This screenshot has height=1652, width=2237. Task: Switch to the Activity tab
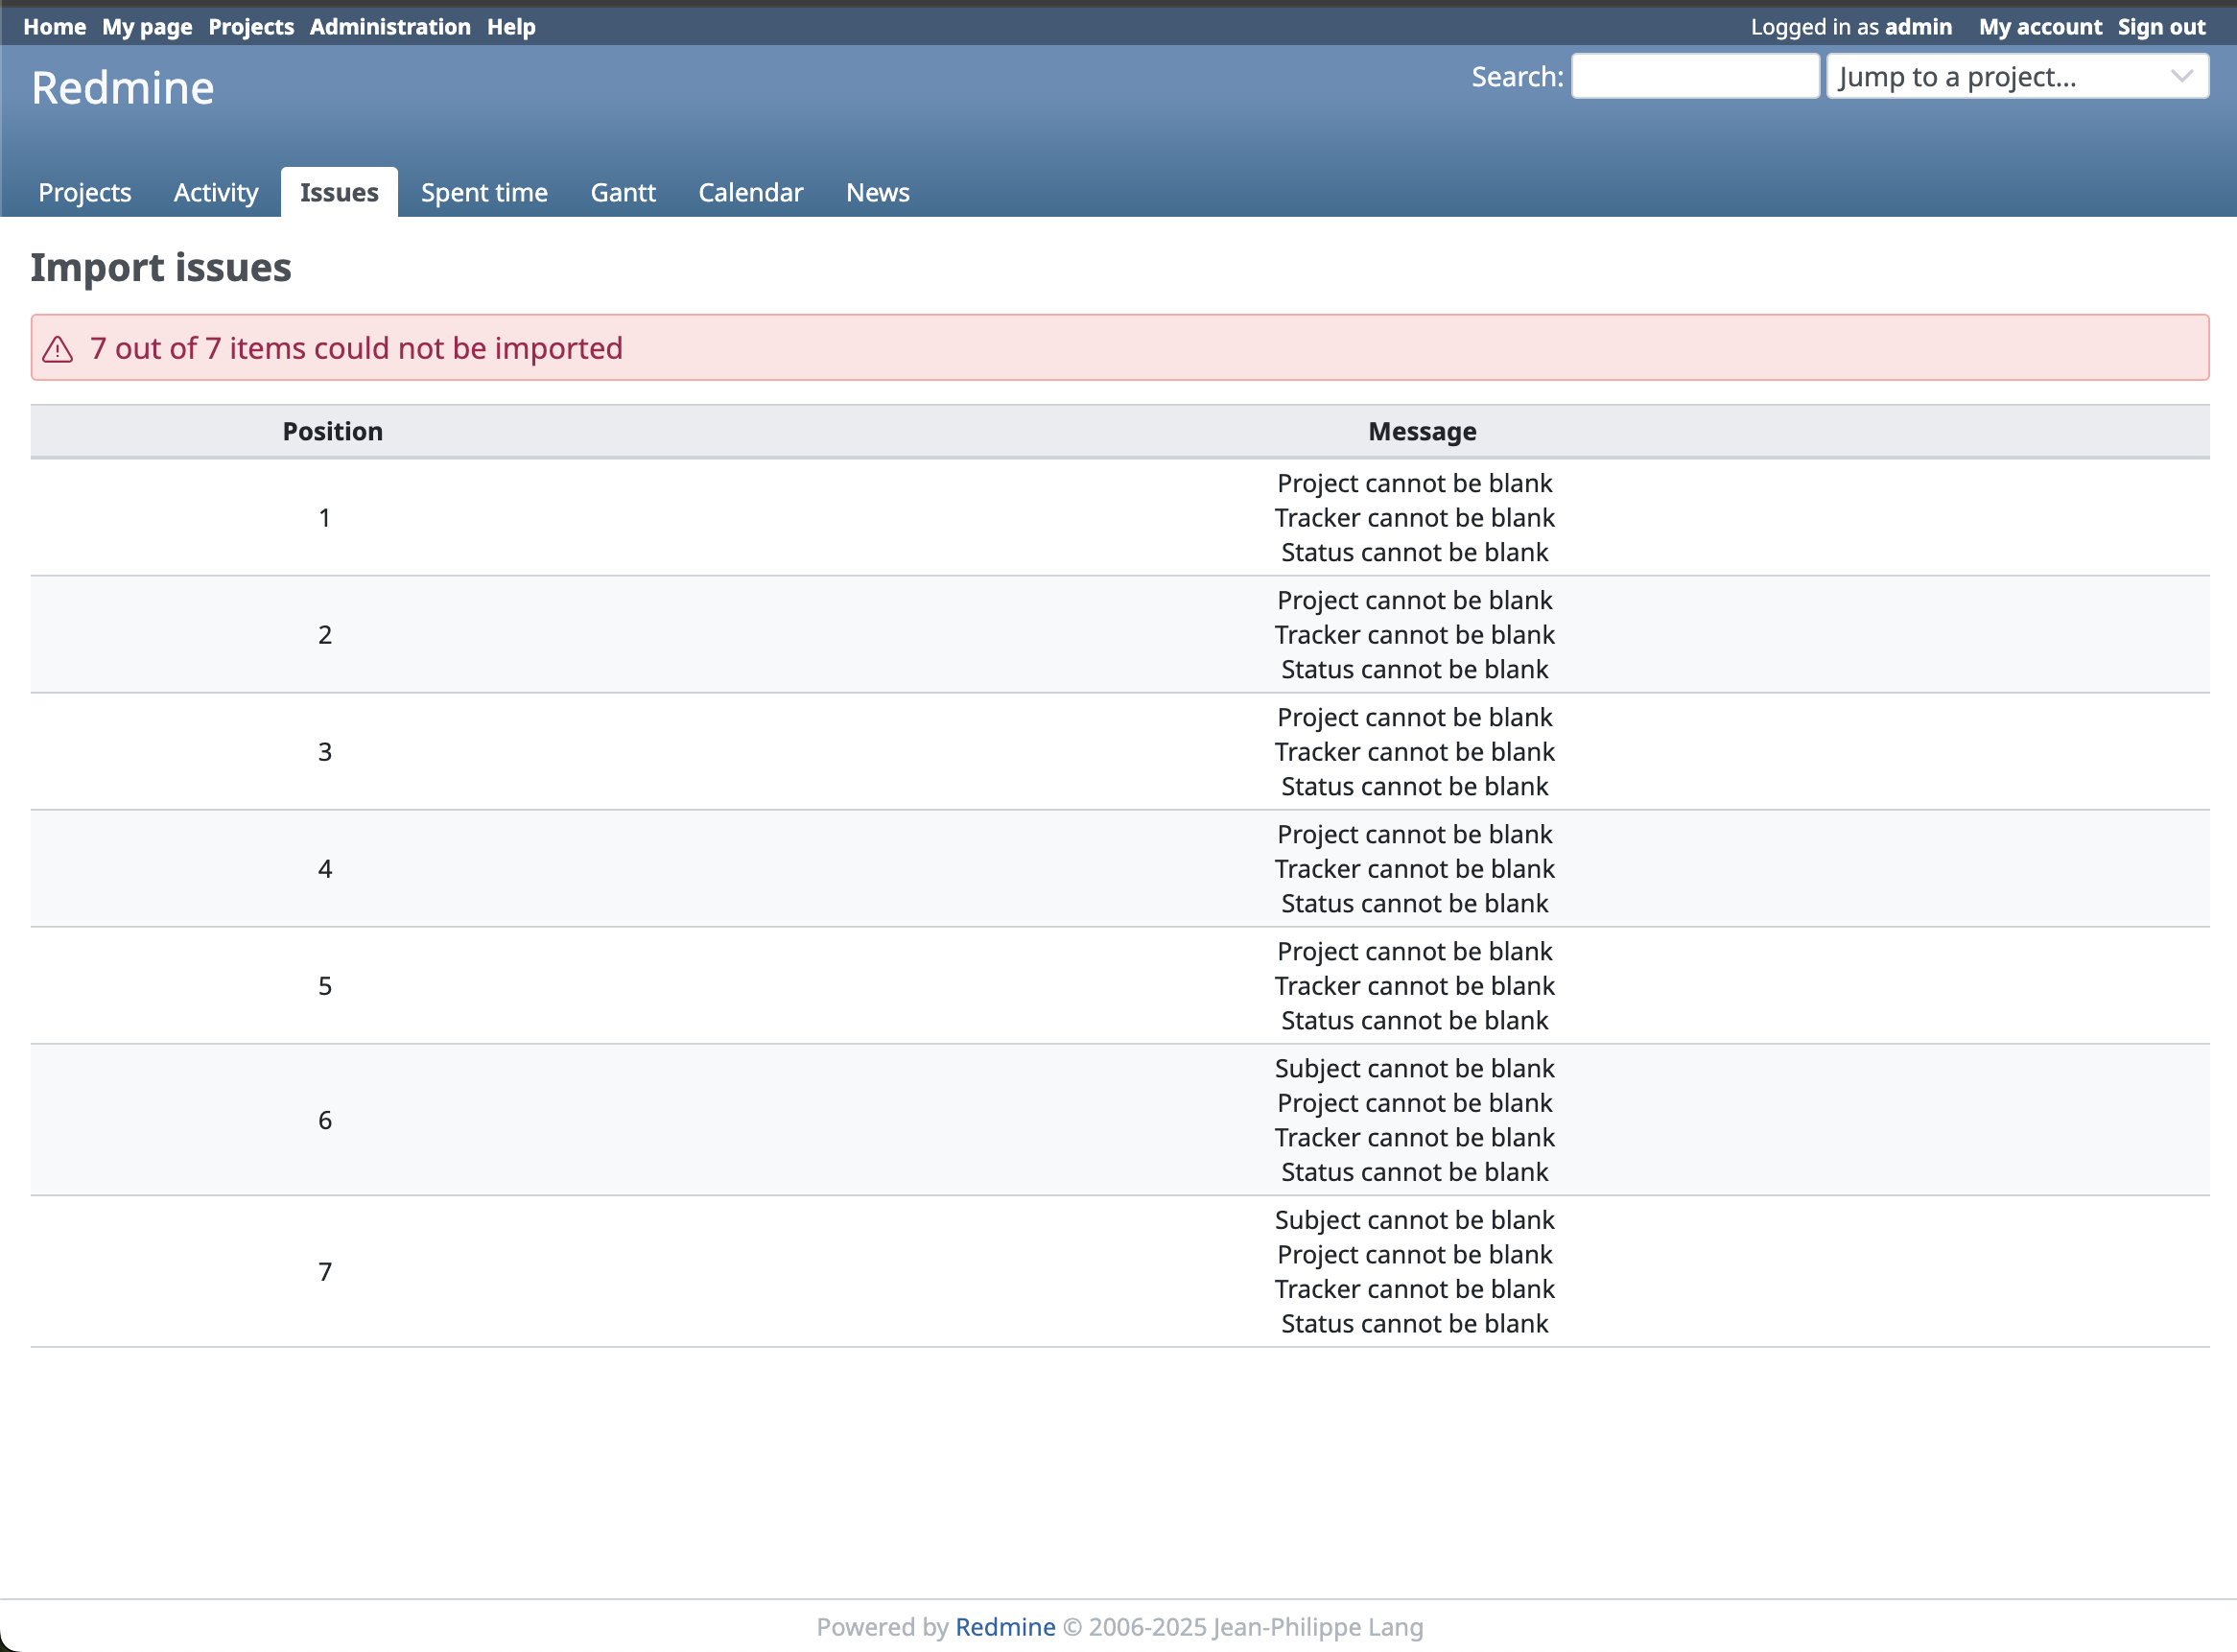[x=216, y=192]
